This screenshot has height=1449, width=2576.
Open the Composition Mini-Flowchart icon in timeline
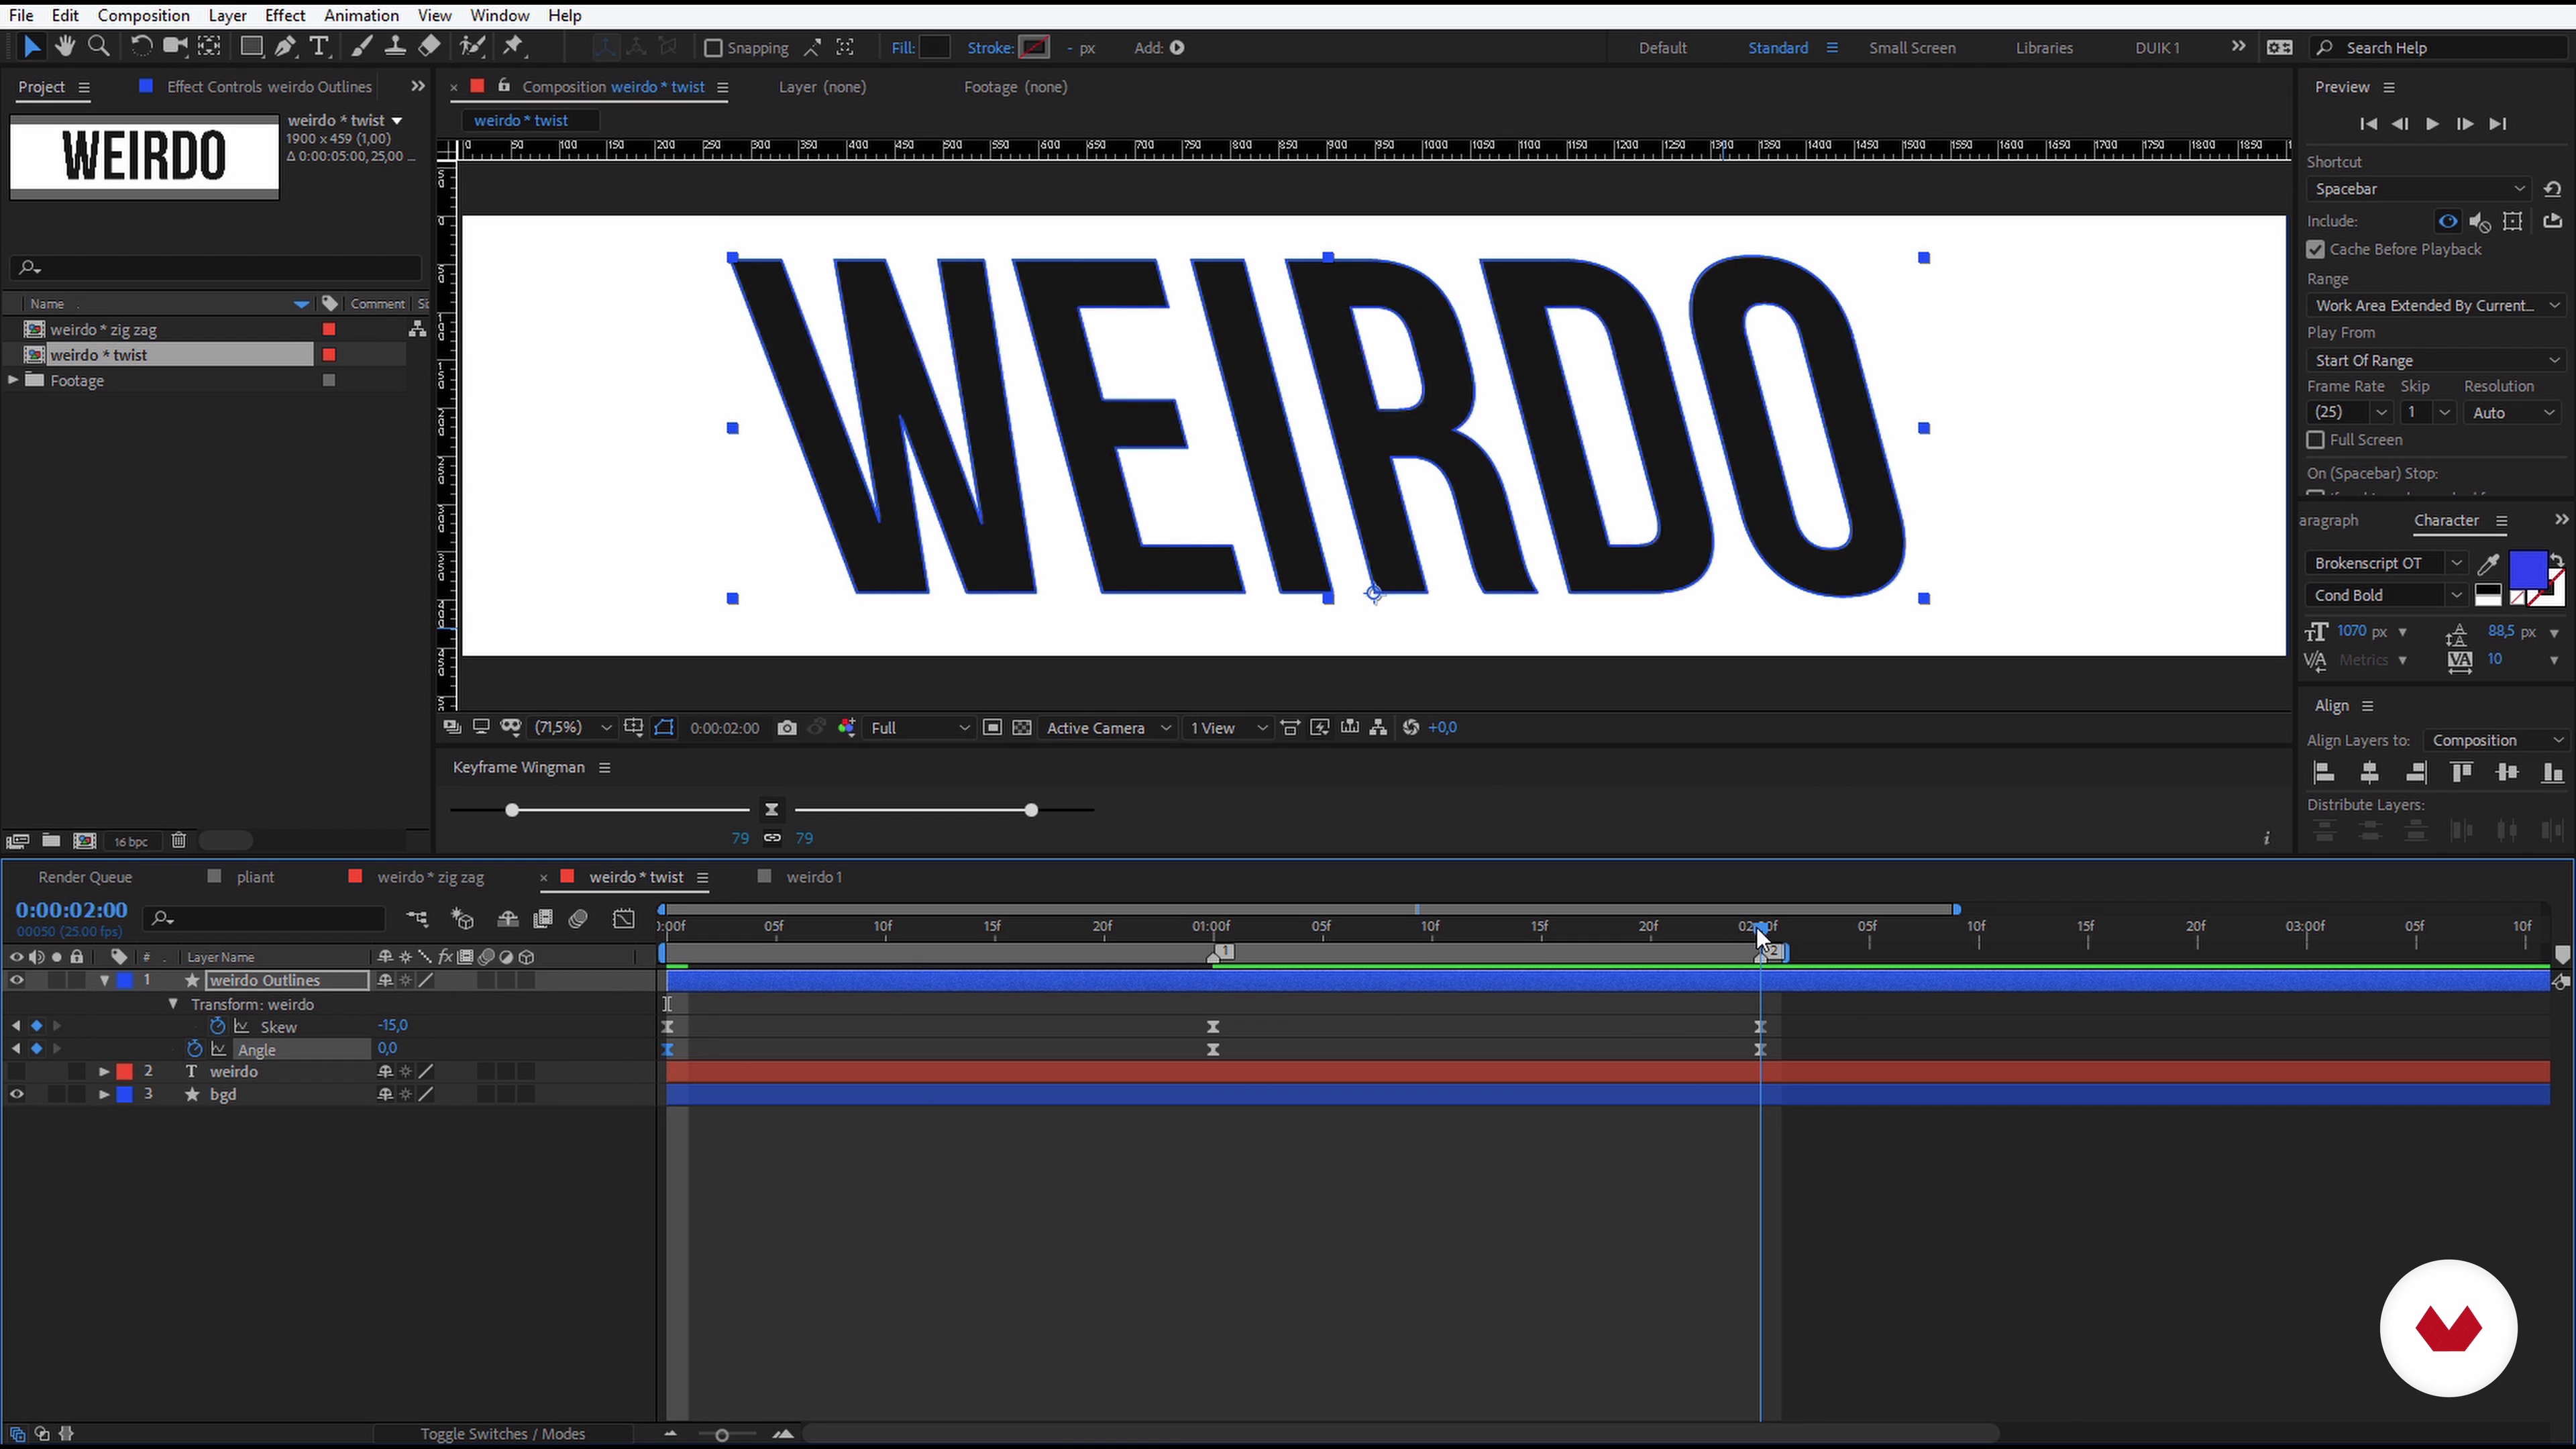(417, 919)
